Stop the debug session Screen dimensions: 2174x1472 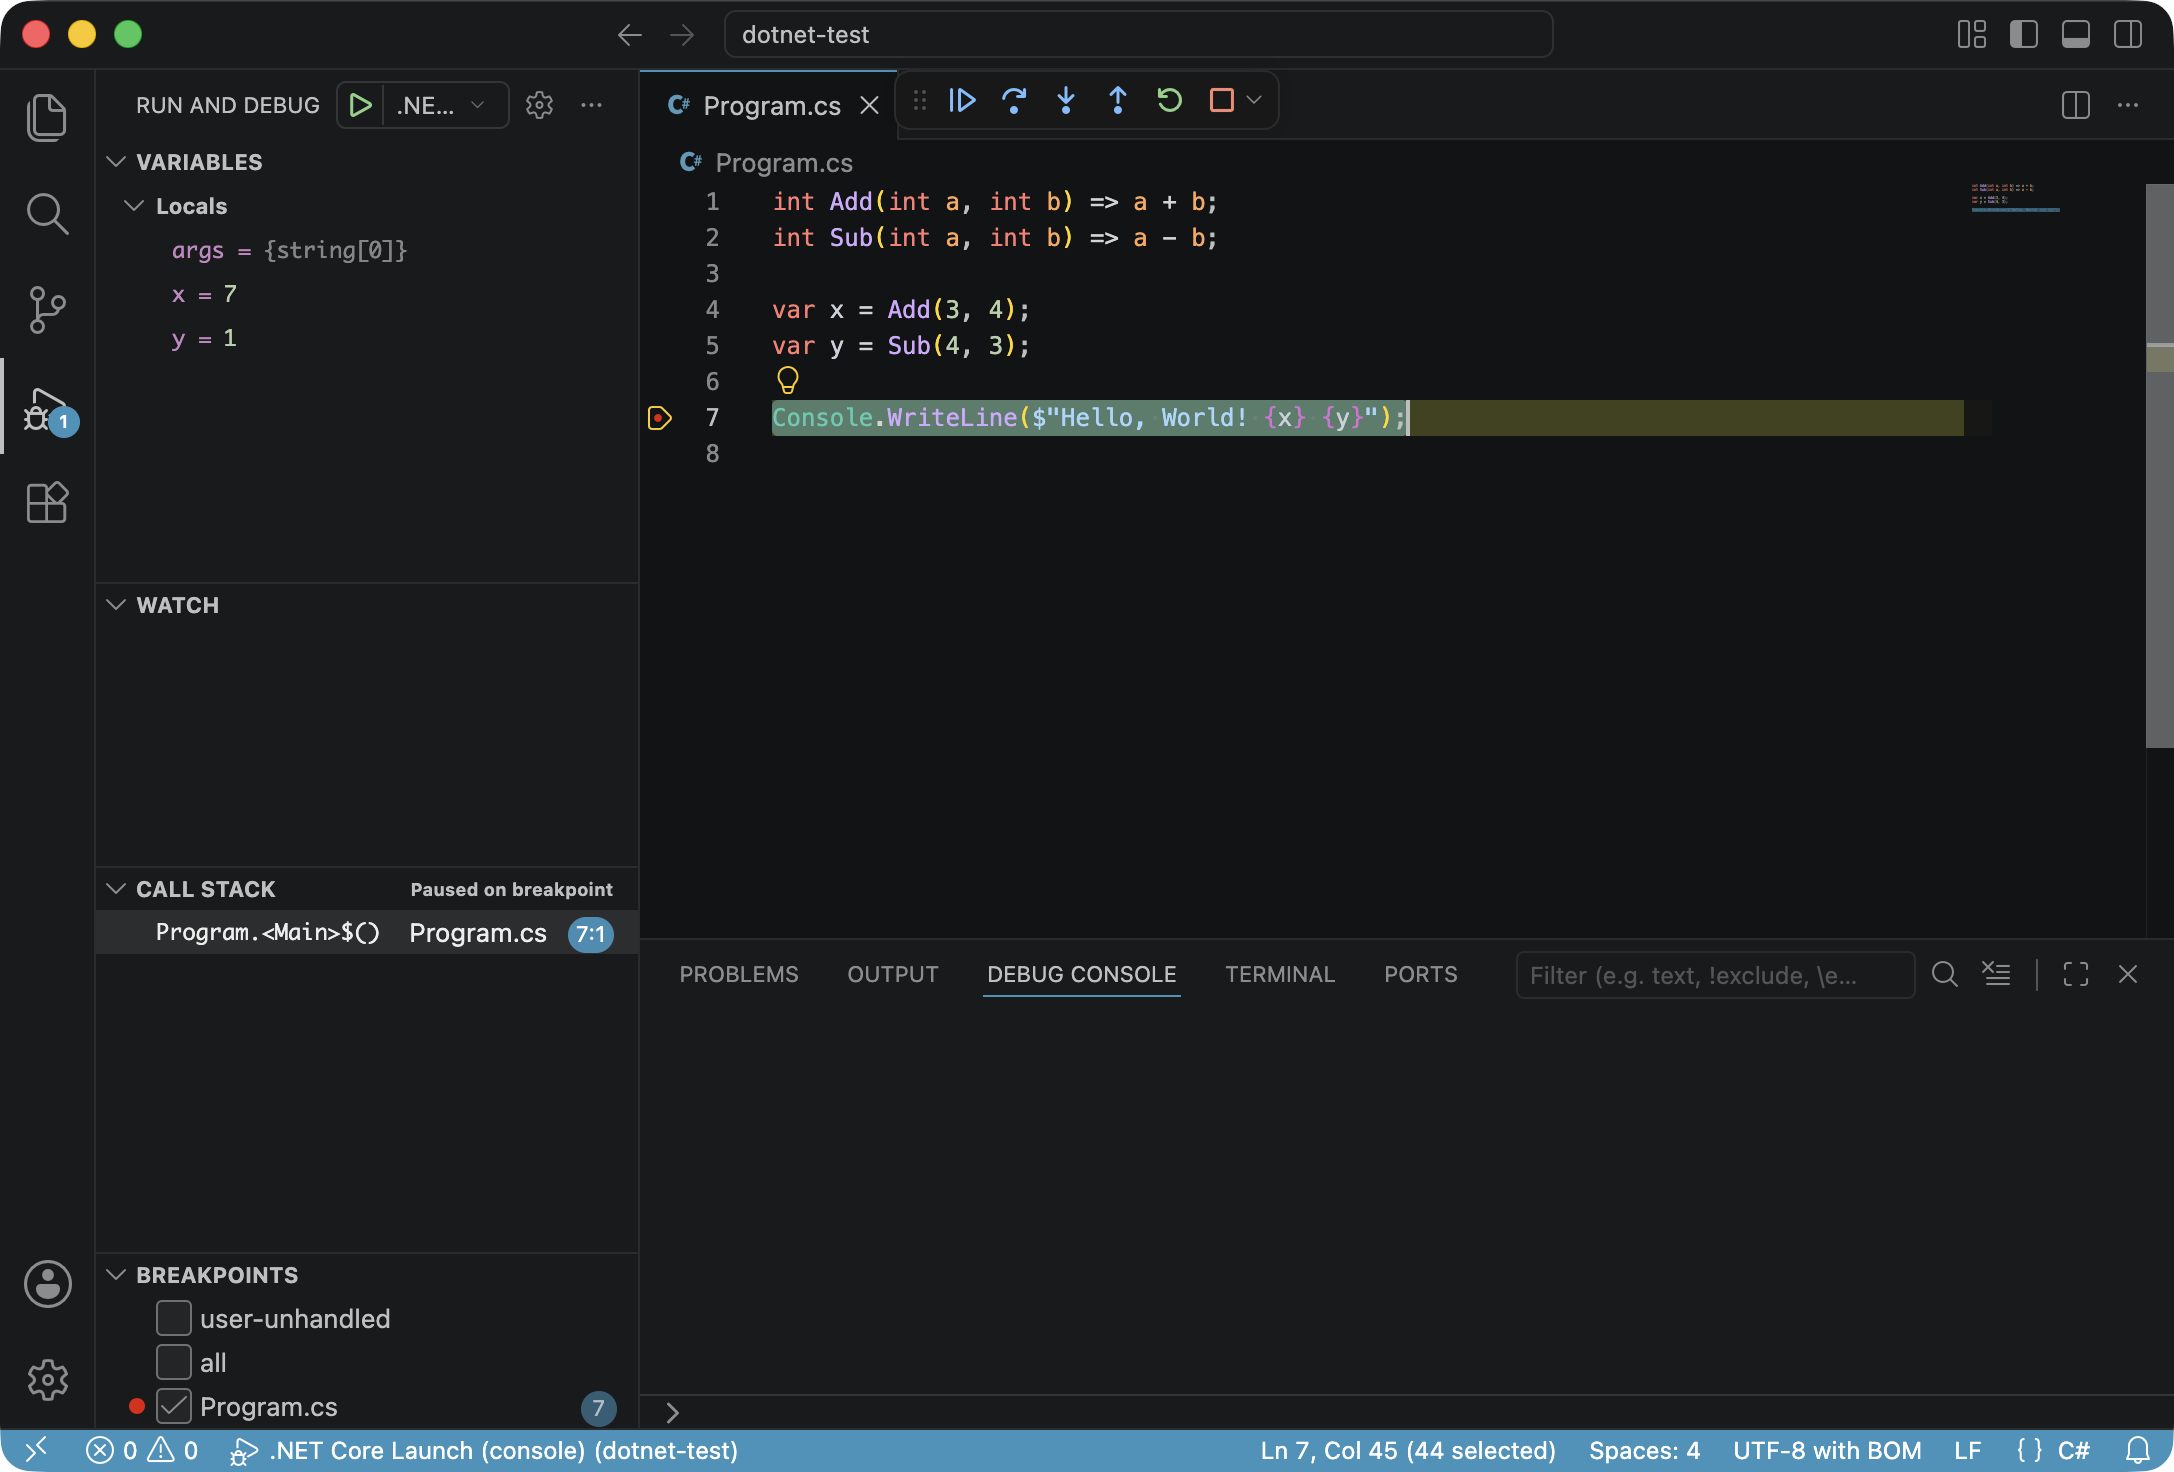(x=1221, y=100)
